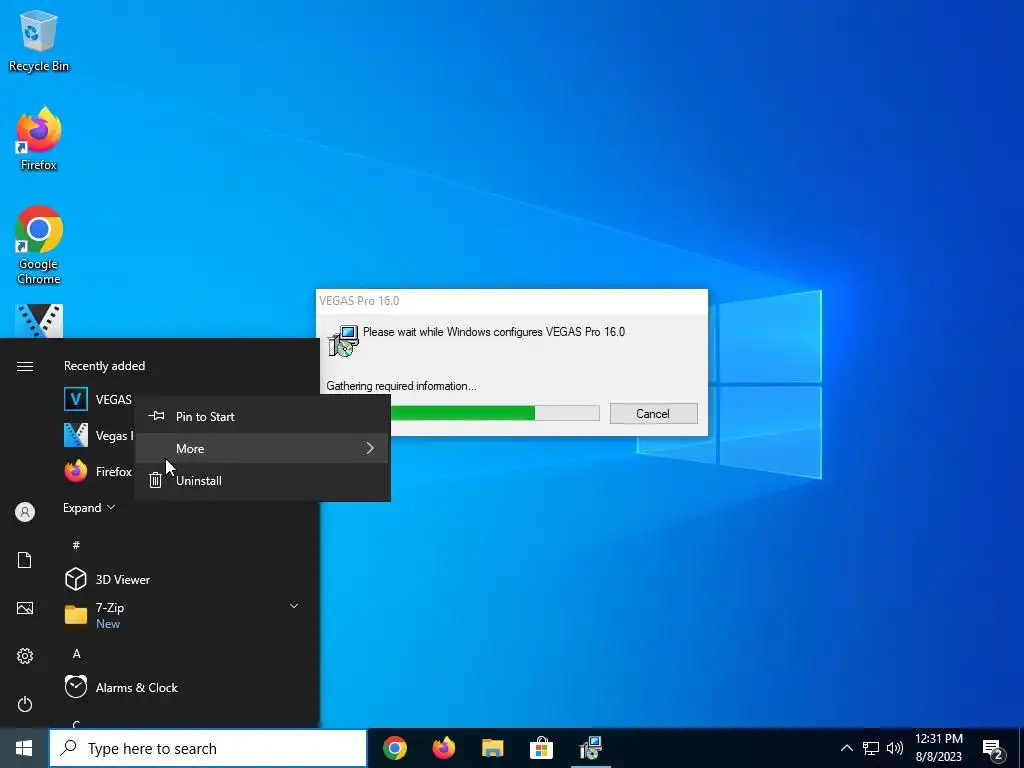Image resolution: width=1024 pixels, height=768 pixels.
Task: Click the hamburger menu in Start
Action: click(25, 366)
